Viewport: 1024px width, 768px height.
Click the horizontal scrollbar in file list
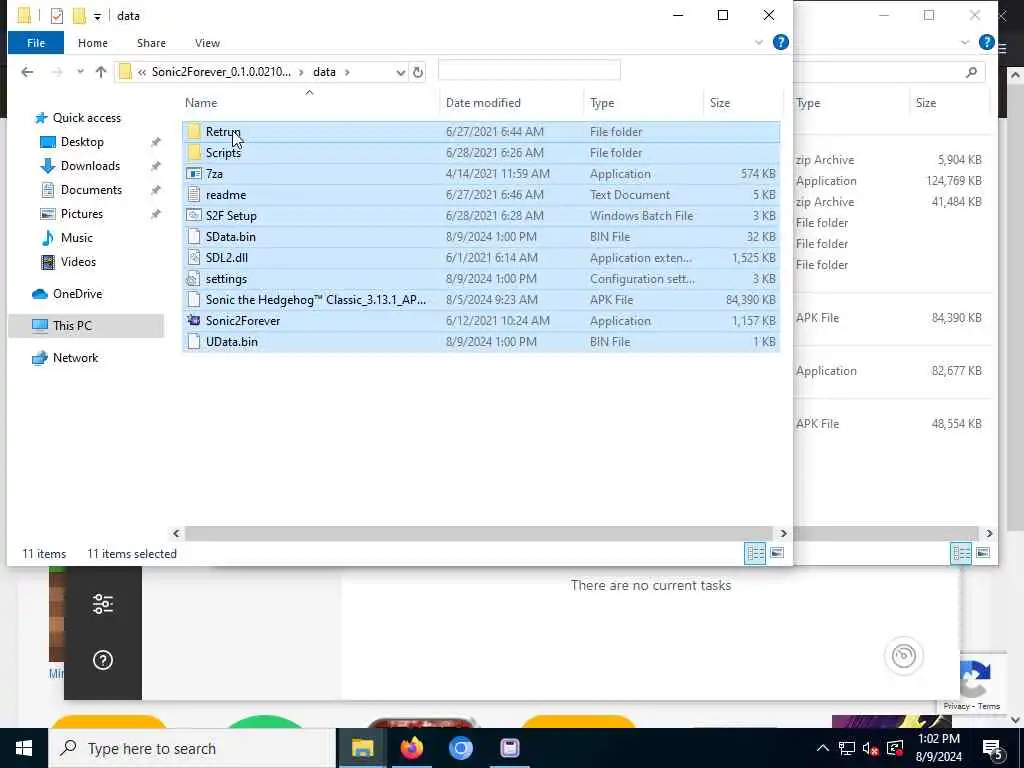pyautogui.click(x=479, y=534)
